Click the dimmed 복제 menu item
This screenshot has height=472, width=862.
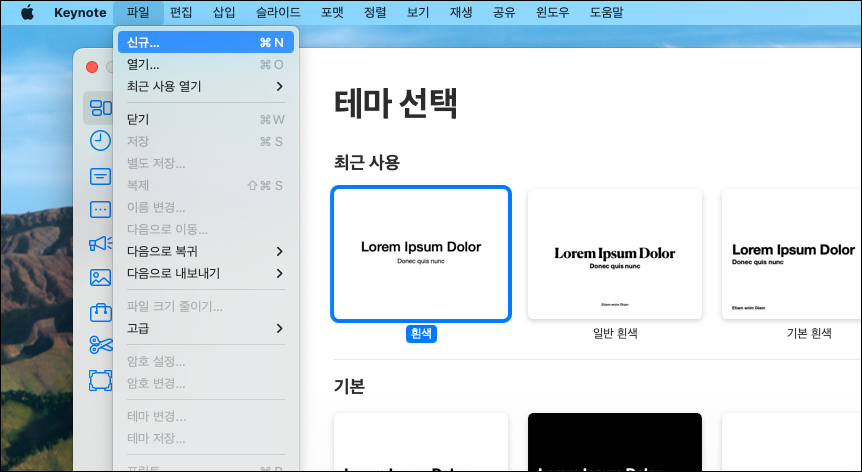coord(206,185)
